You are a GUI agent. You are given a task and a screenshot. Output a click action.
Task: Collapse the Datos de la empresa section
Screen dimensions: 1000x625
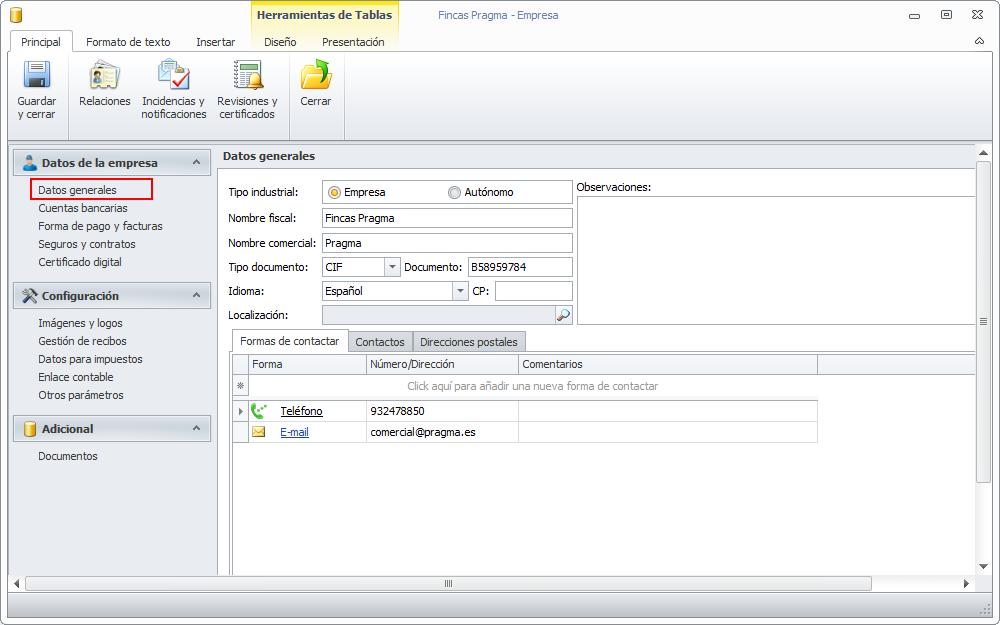click(x=196, y=163)
